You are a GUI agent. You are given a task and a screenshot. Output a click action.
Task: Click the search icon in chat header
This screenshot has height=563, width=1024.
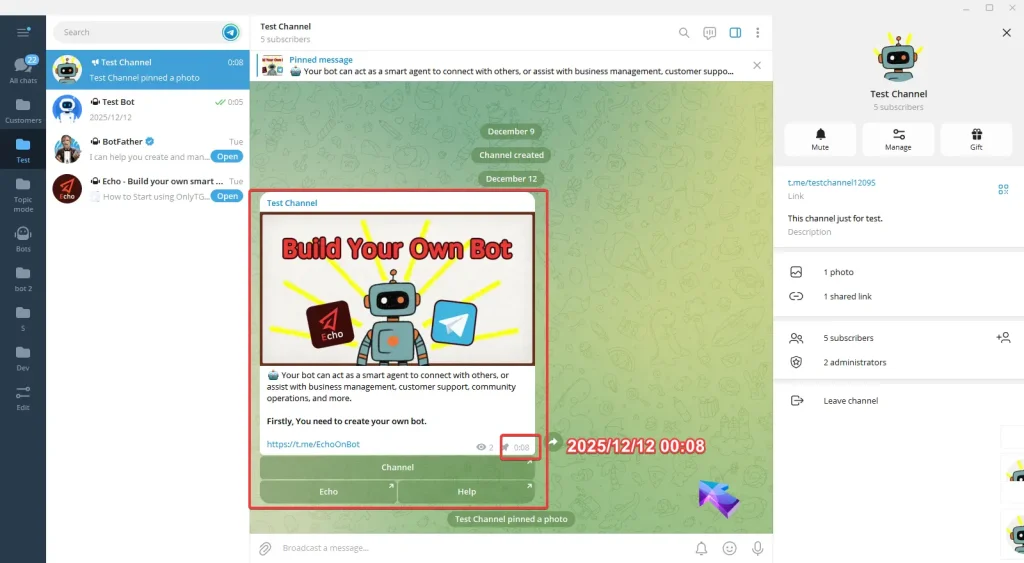click(684, 33)
